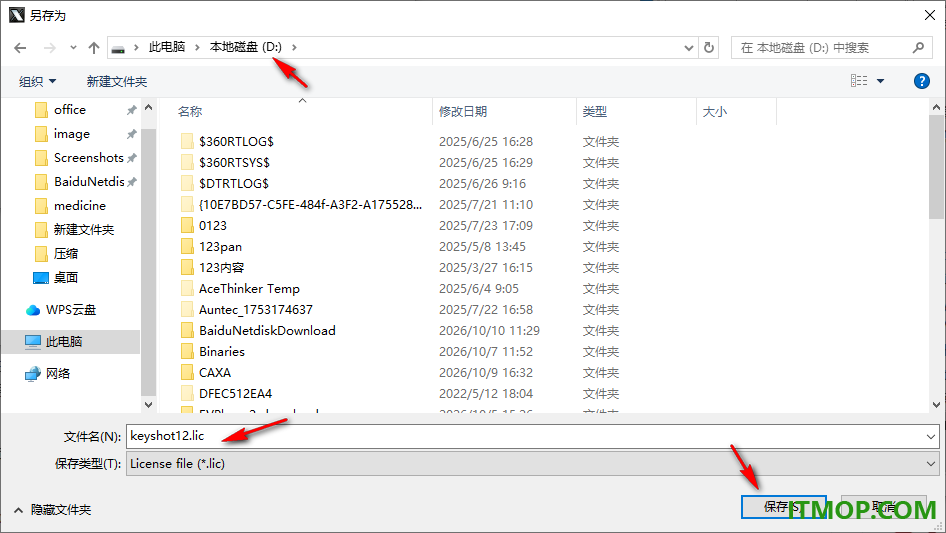The image size is (946, 533).
Task: Click 本地磁盘 (D:) breadcrumb
Action: pos(246,47)
